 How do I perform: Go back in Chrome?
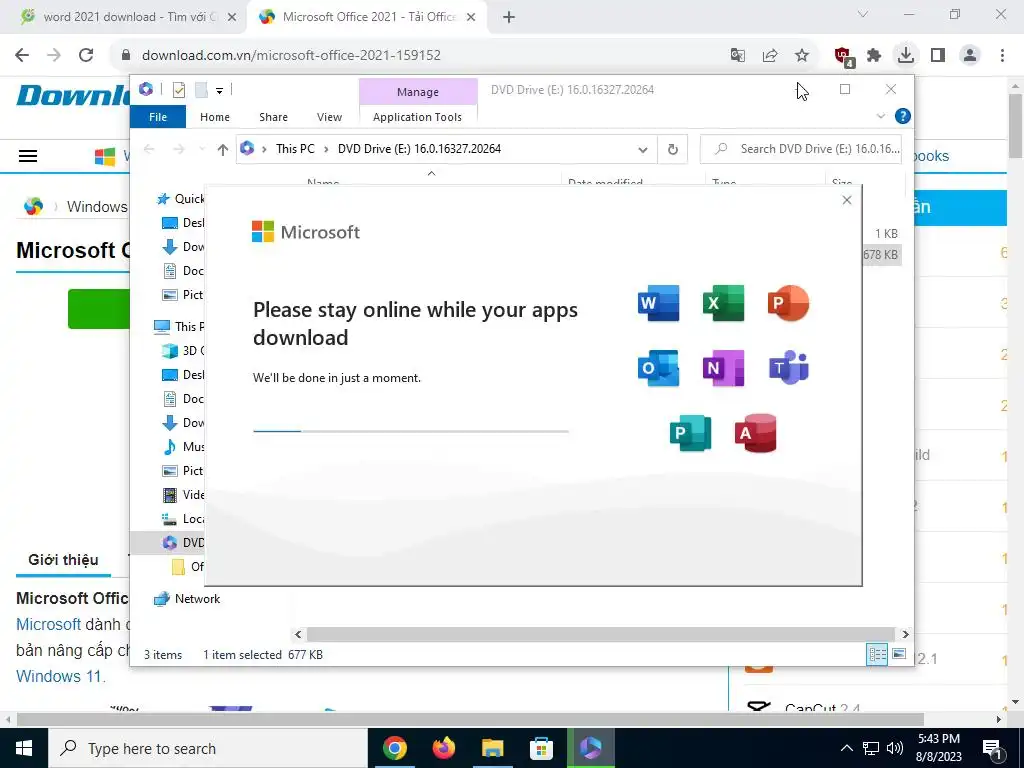click(x=22, y=55)
